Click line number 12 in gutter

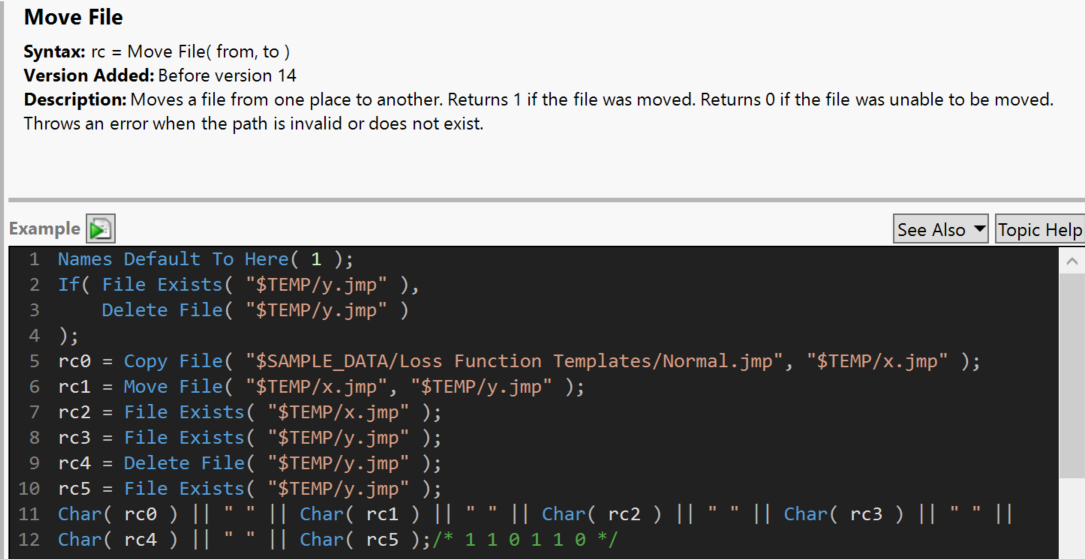coord(29,540)
